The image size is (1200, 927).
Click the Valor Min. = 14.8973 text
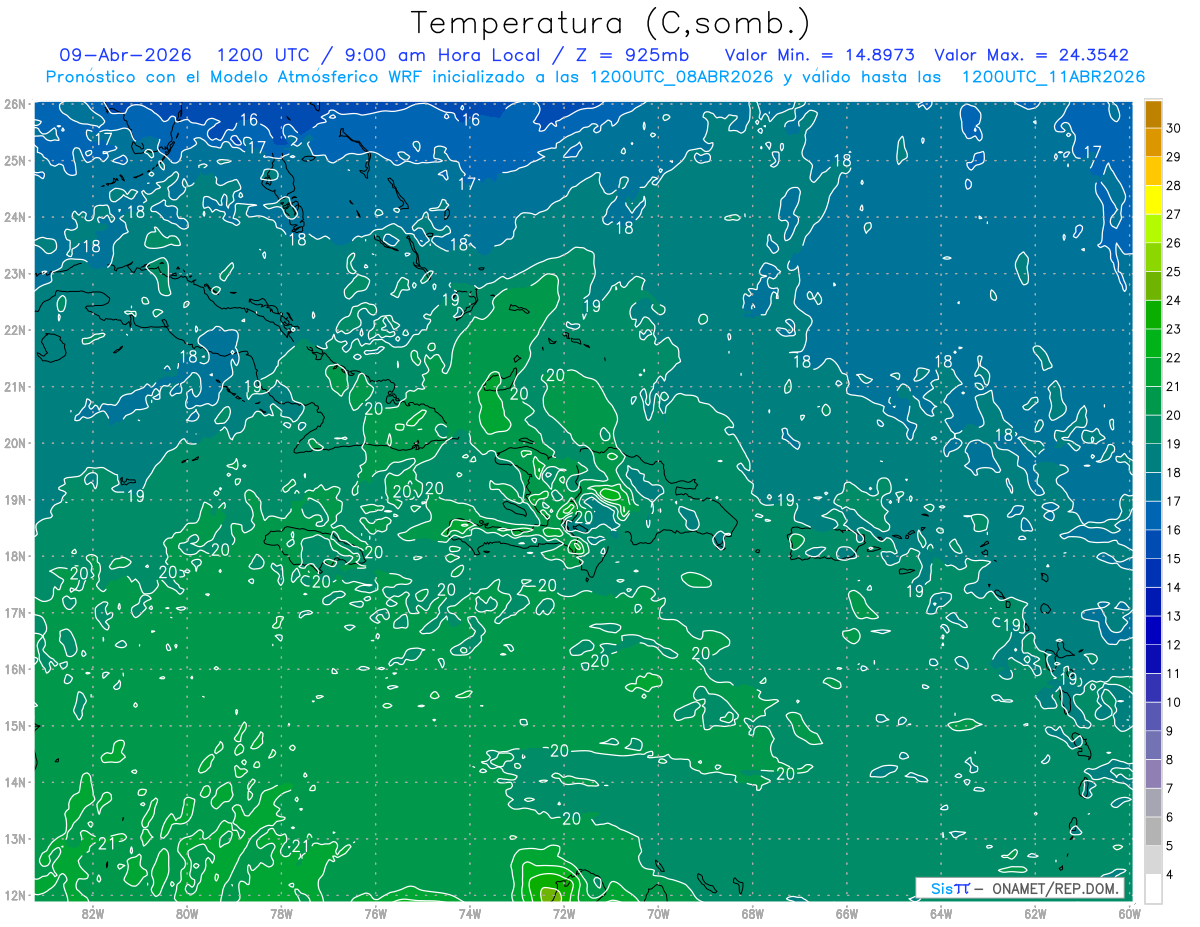pyautogui.click(x=820, y=55)
